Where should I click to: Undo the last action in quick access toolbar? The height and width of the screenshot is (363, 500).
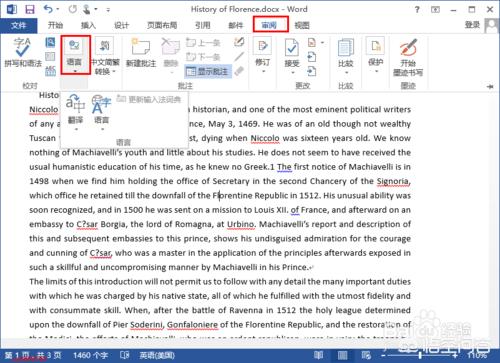[48, 9]
